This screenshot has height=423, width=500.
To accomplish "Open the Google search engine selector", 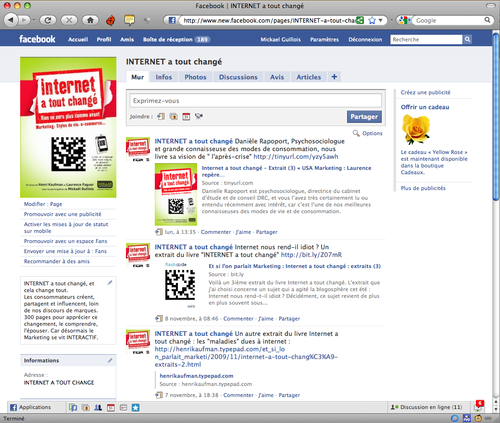I will click(404, 20).
